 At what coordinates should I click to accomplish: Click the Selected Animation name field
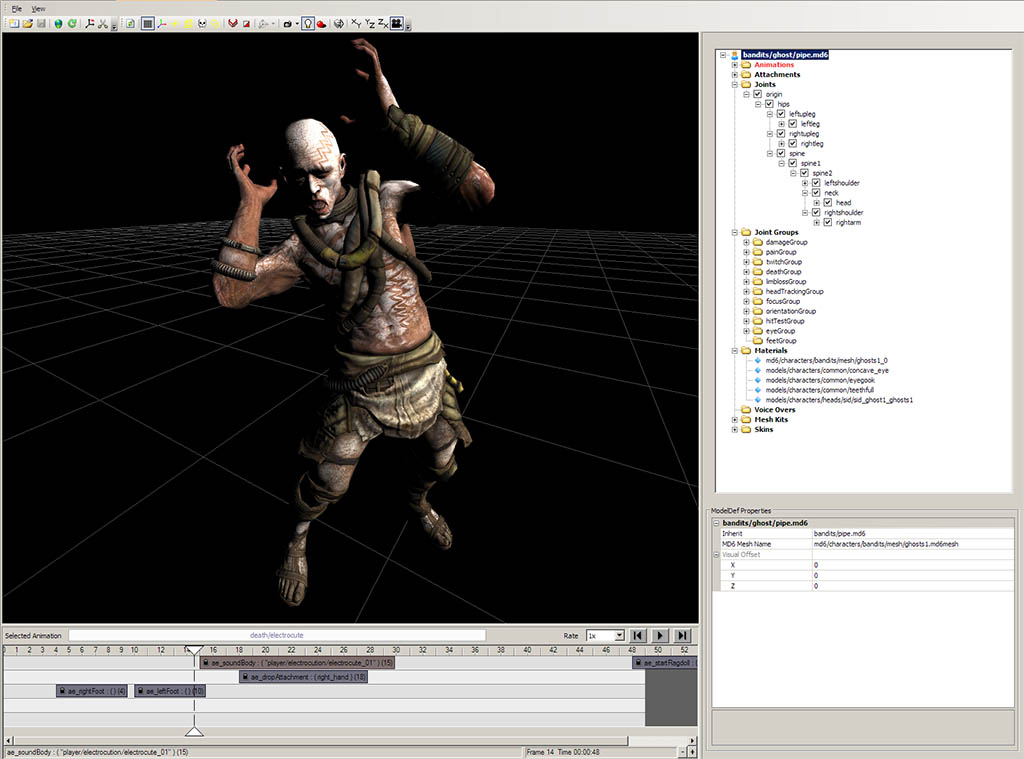tap(277, 635)
